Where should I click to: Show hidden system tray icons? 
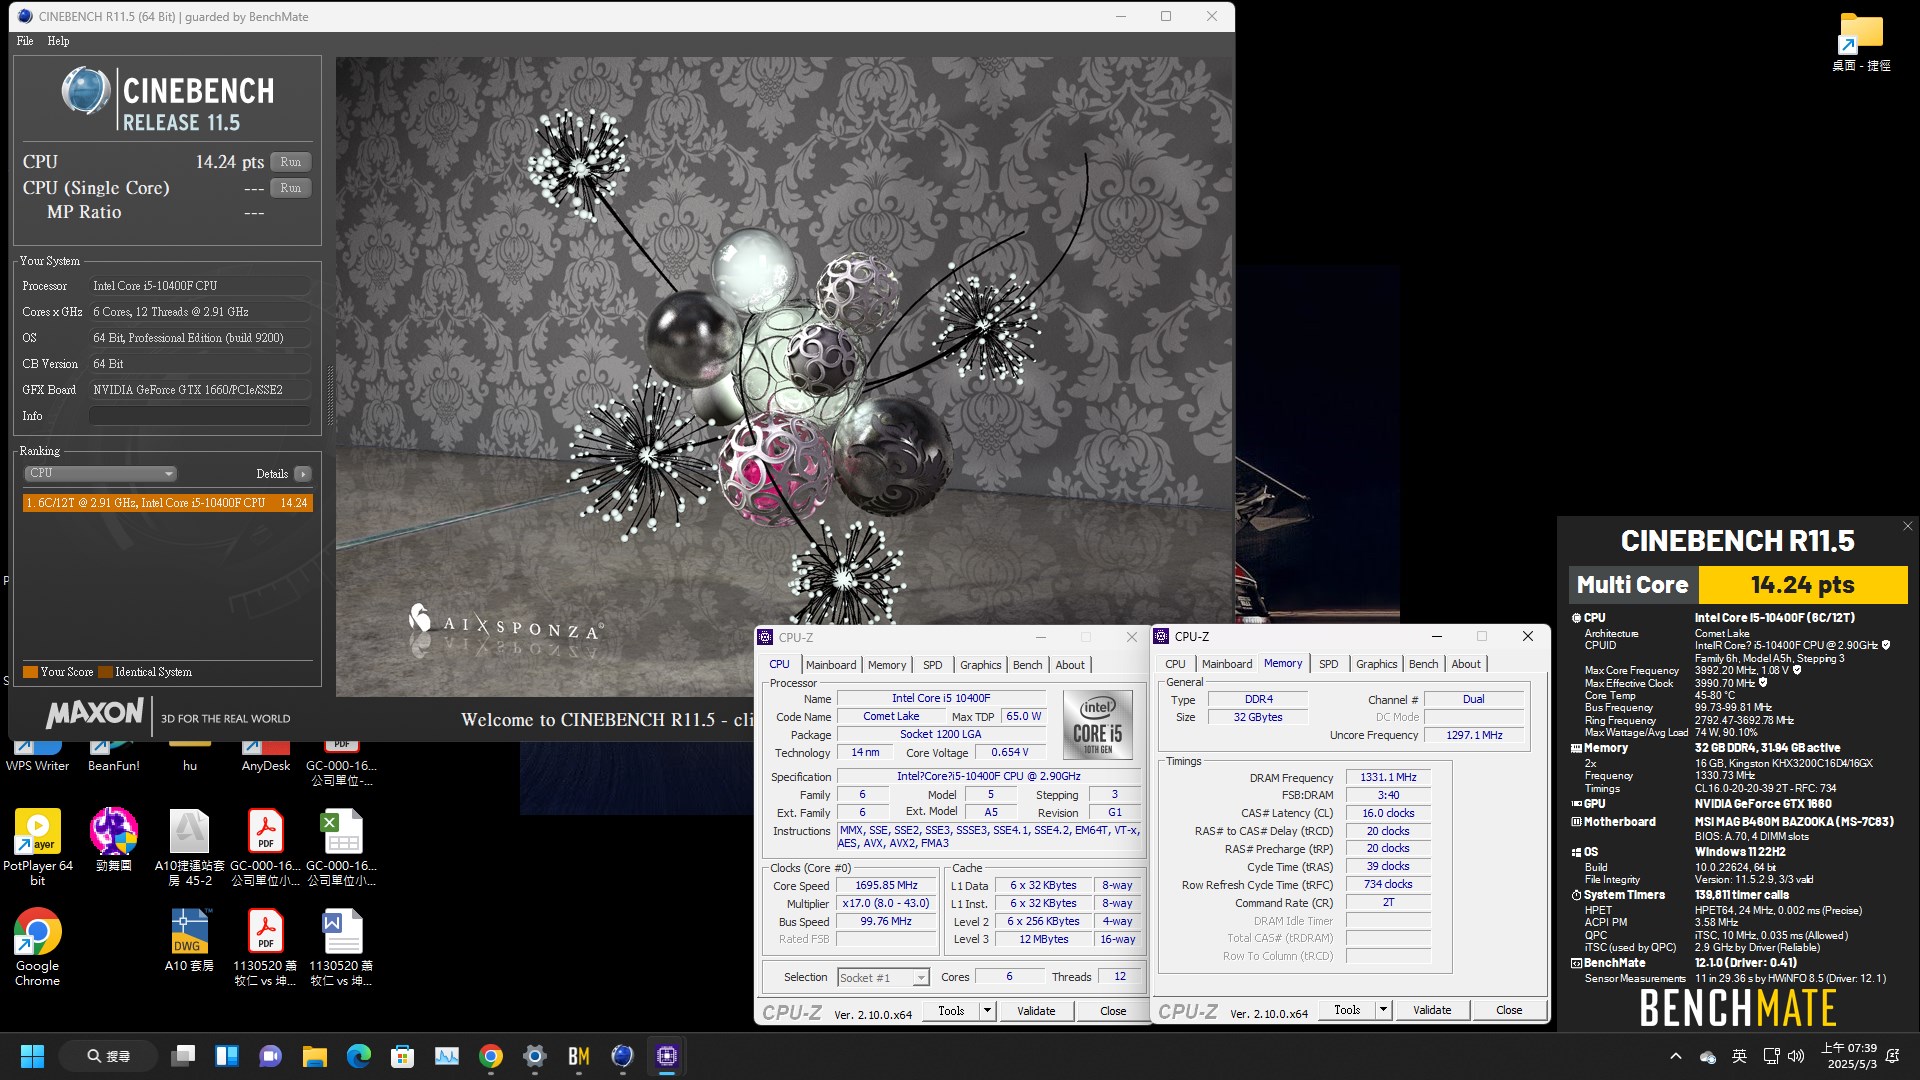[x=1676, y=1056]
